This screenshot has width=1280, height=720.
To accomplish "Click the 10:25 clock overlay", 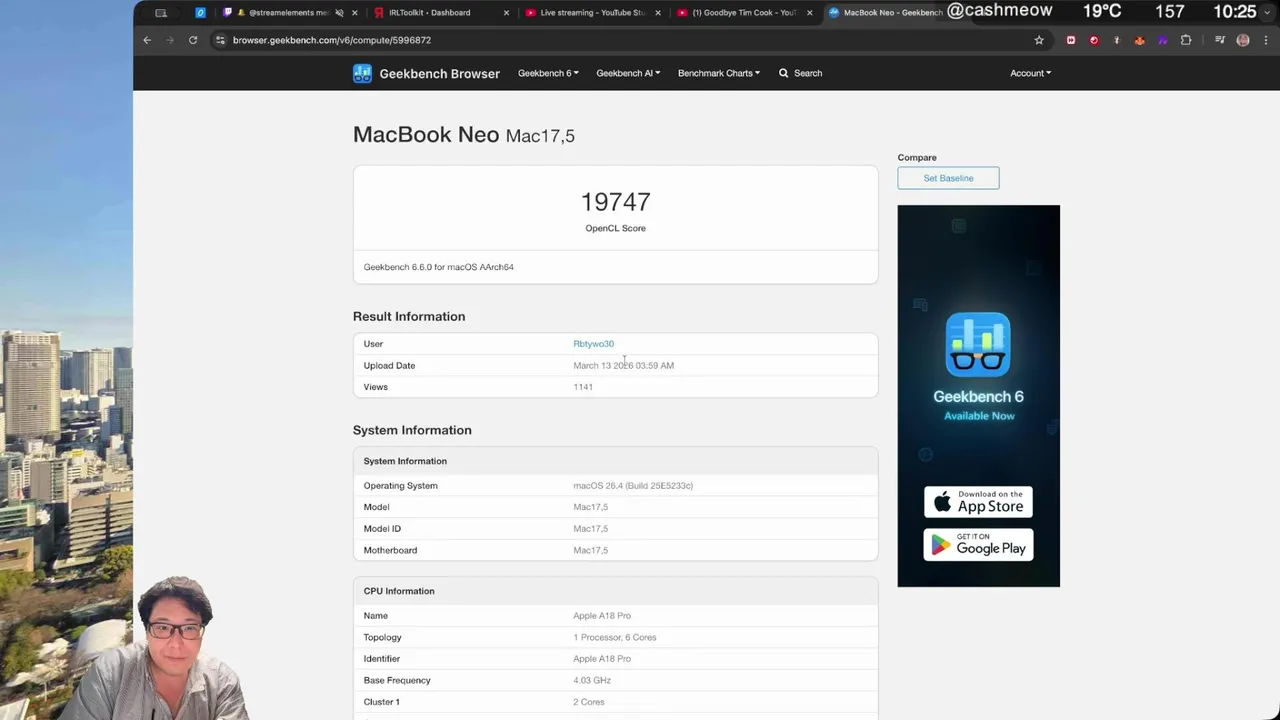I will click(x=1234, y=12).
